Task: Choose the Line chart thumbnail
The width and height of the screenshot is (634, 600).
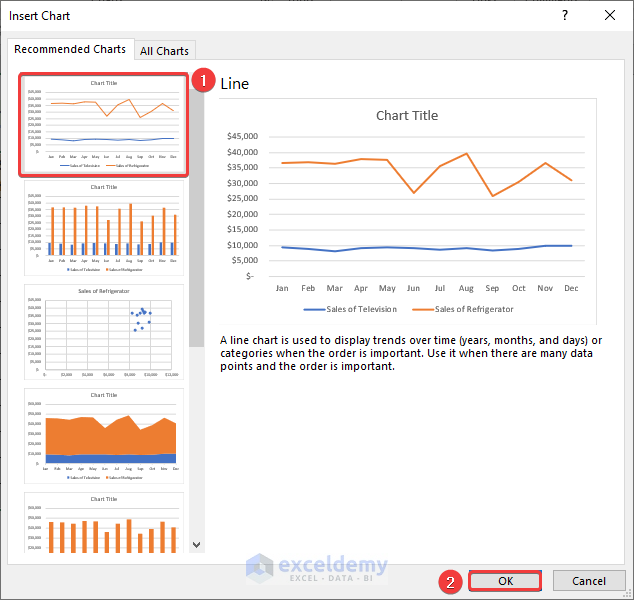Action: pyautogui.click(x=104, y=125)
